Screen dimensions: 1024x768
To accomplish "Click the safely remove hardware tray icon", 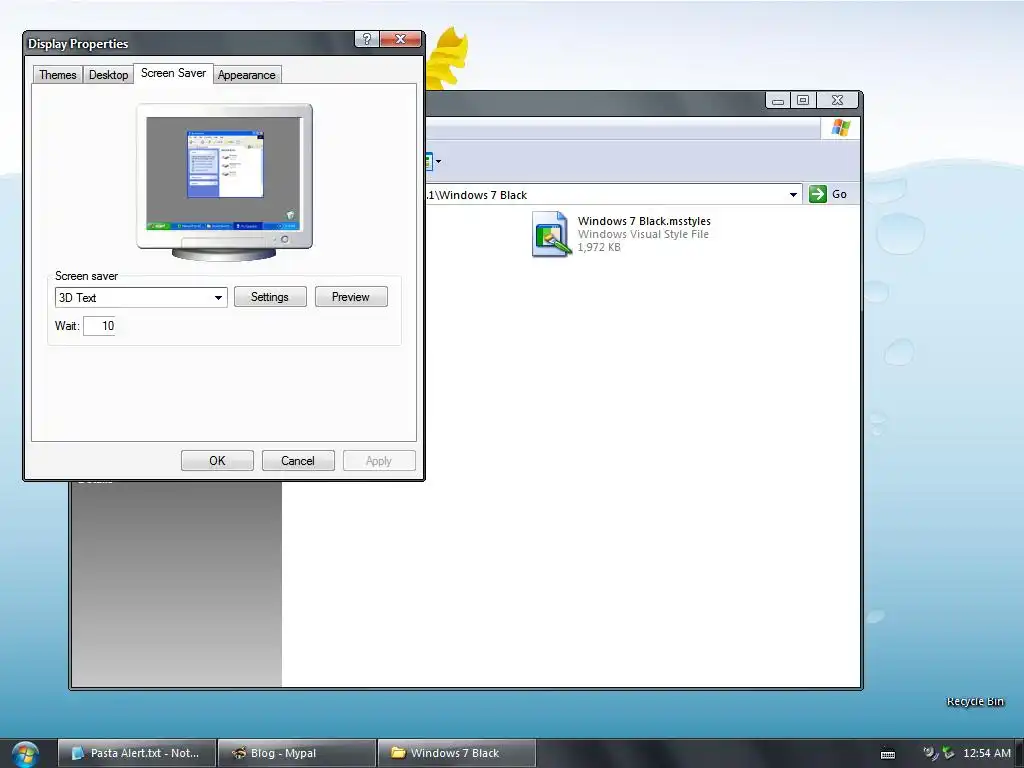I will tap(948, 753).
